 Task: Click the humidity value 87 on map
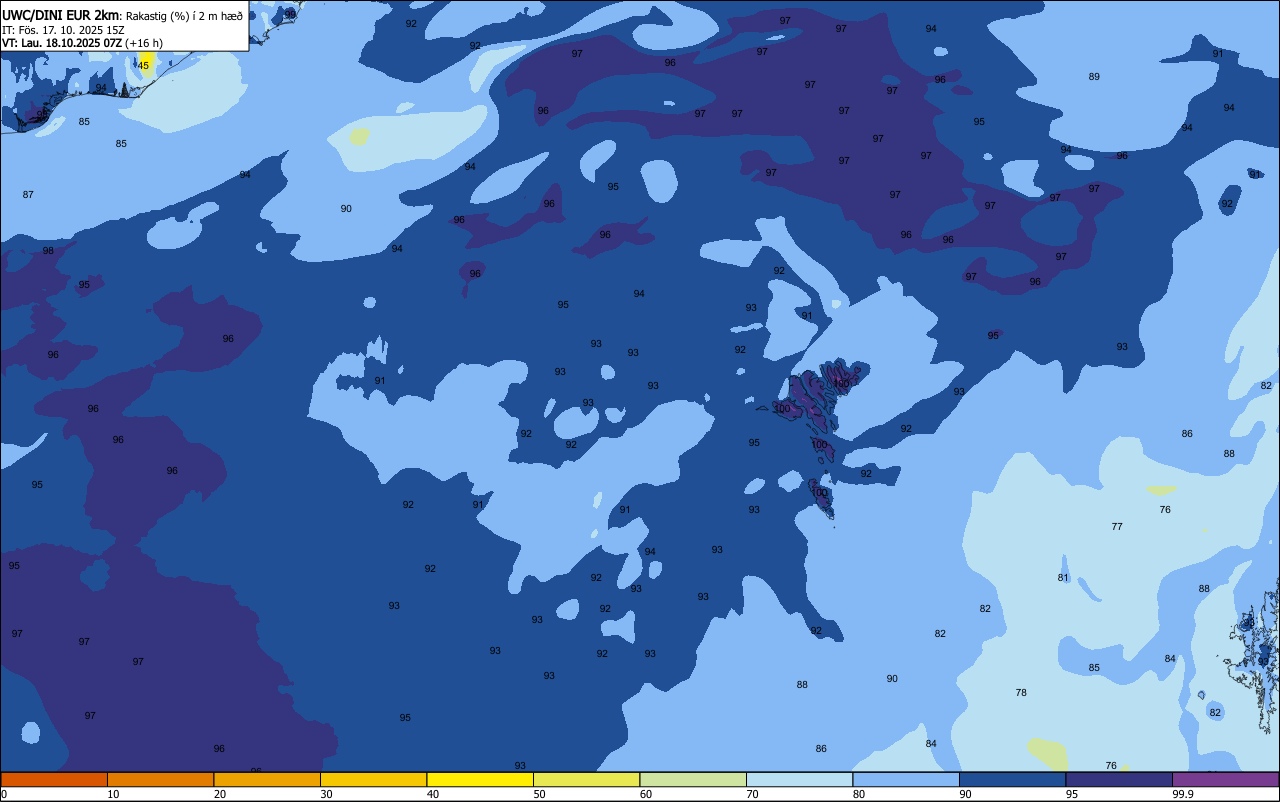[x=28, y=195]
